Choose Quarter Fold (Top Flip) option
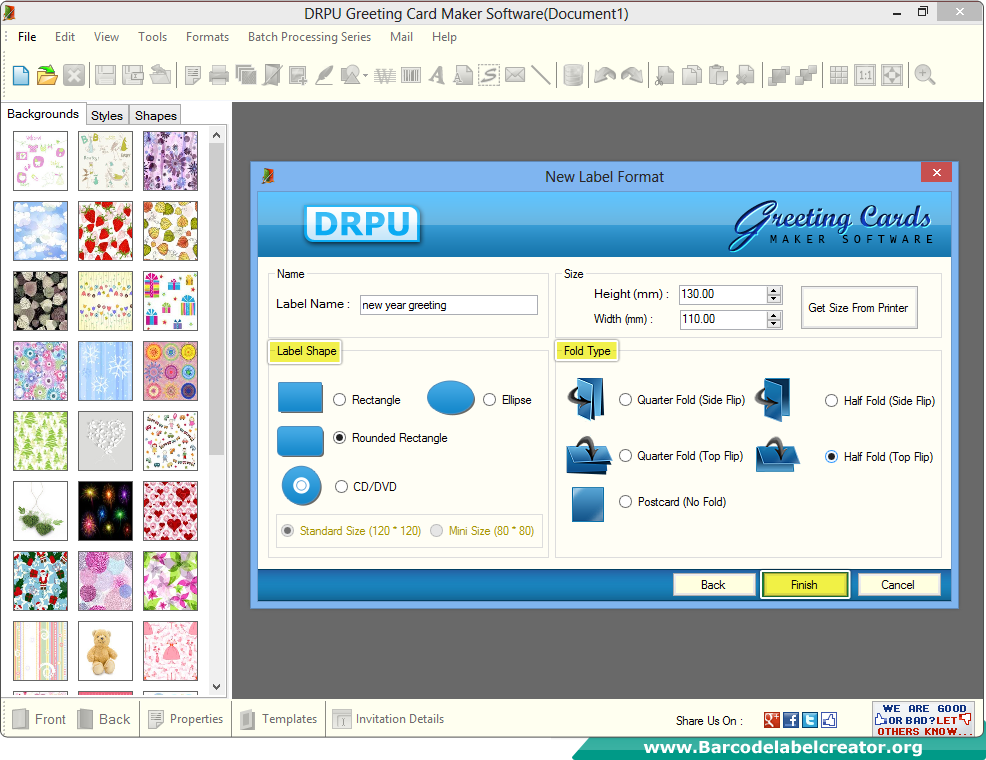The image size is (986, 760). (625, 456)
